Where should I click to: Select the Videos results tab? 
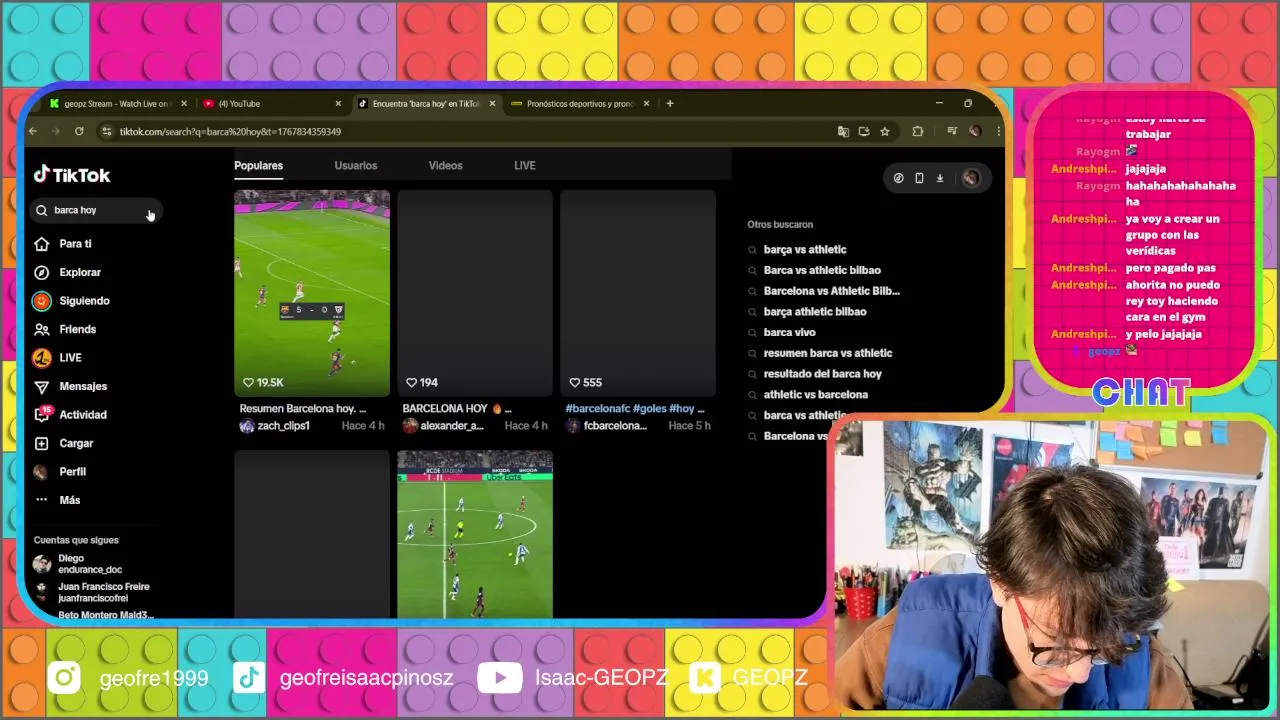tap(446, 166)
